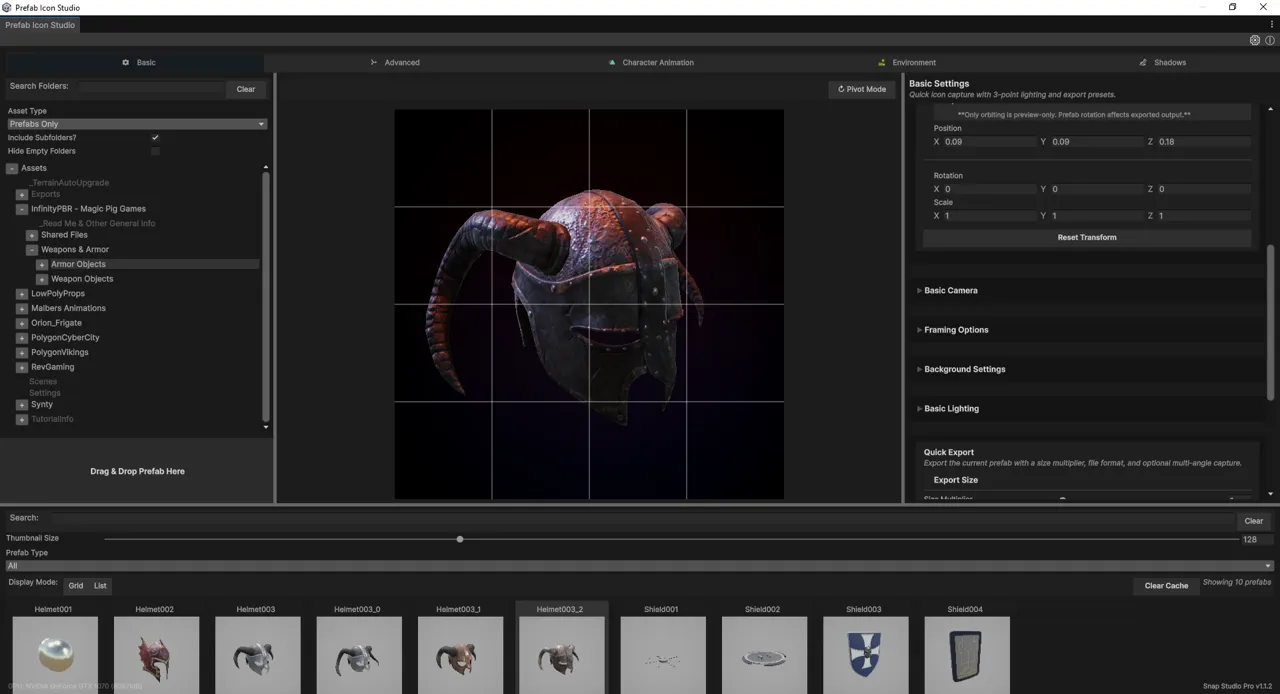Click the Position Y field
This screenshot has width=1280, height=694.
pos(1097,142)
